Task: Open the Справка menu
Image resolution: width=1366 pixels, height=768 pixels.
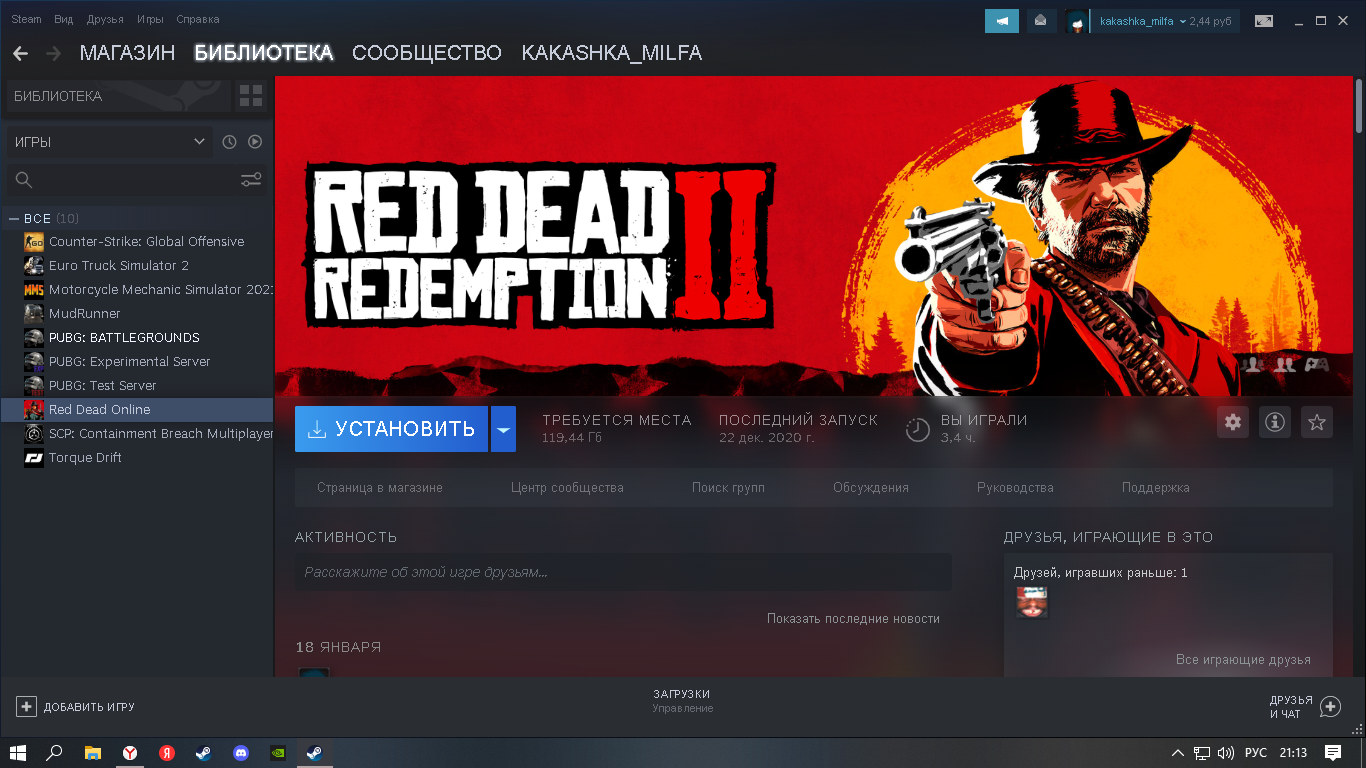Action: pos(197,20)
